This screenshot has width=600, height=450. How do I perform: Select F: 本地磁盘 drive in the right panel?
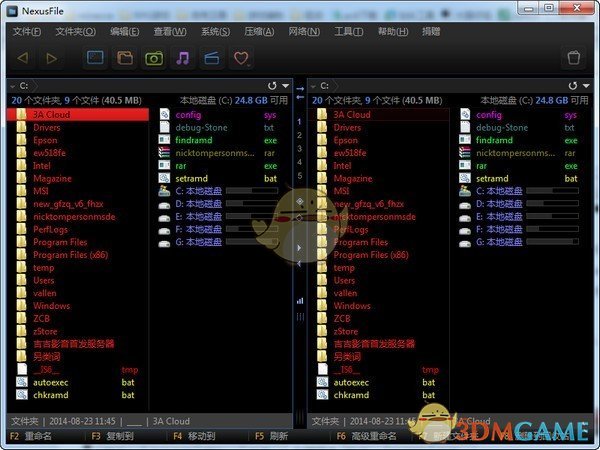[499, 229]
